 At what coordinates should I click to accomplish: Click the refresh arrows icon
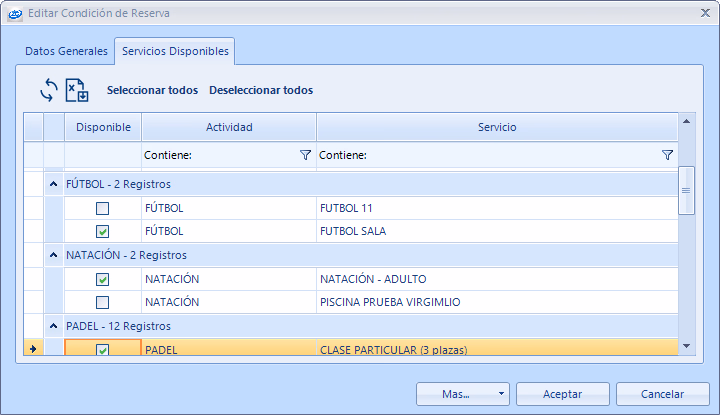(49, 90)
